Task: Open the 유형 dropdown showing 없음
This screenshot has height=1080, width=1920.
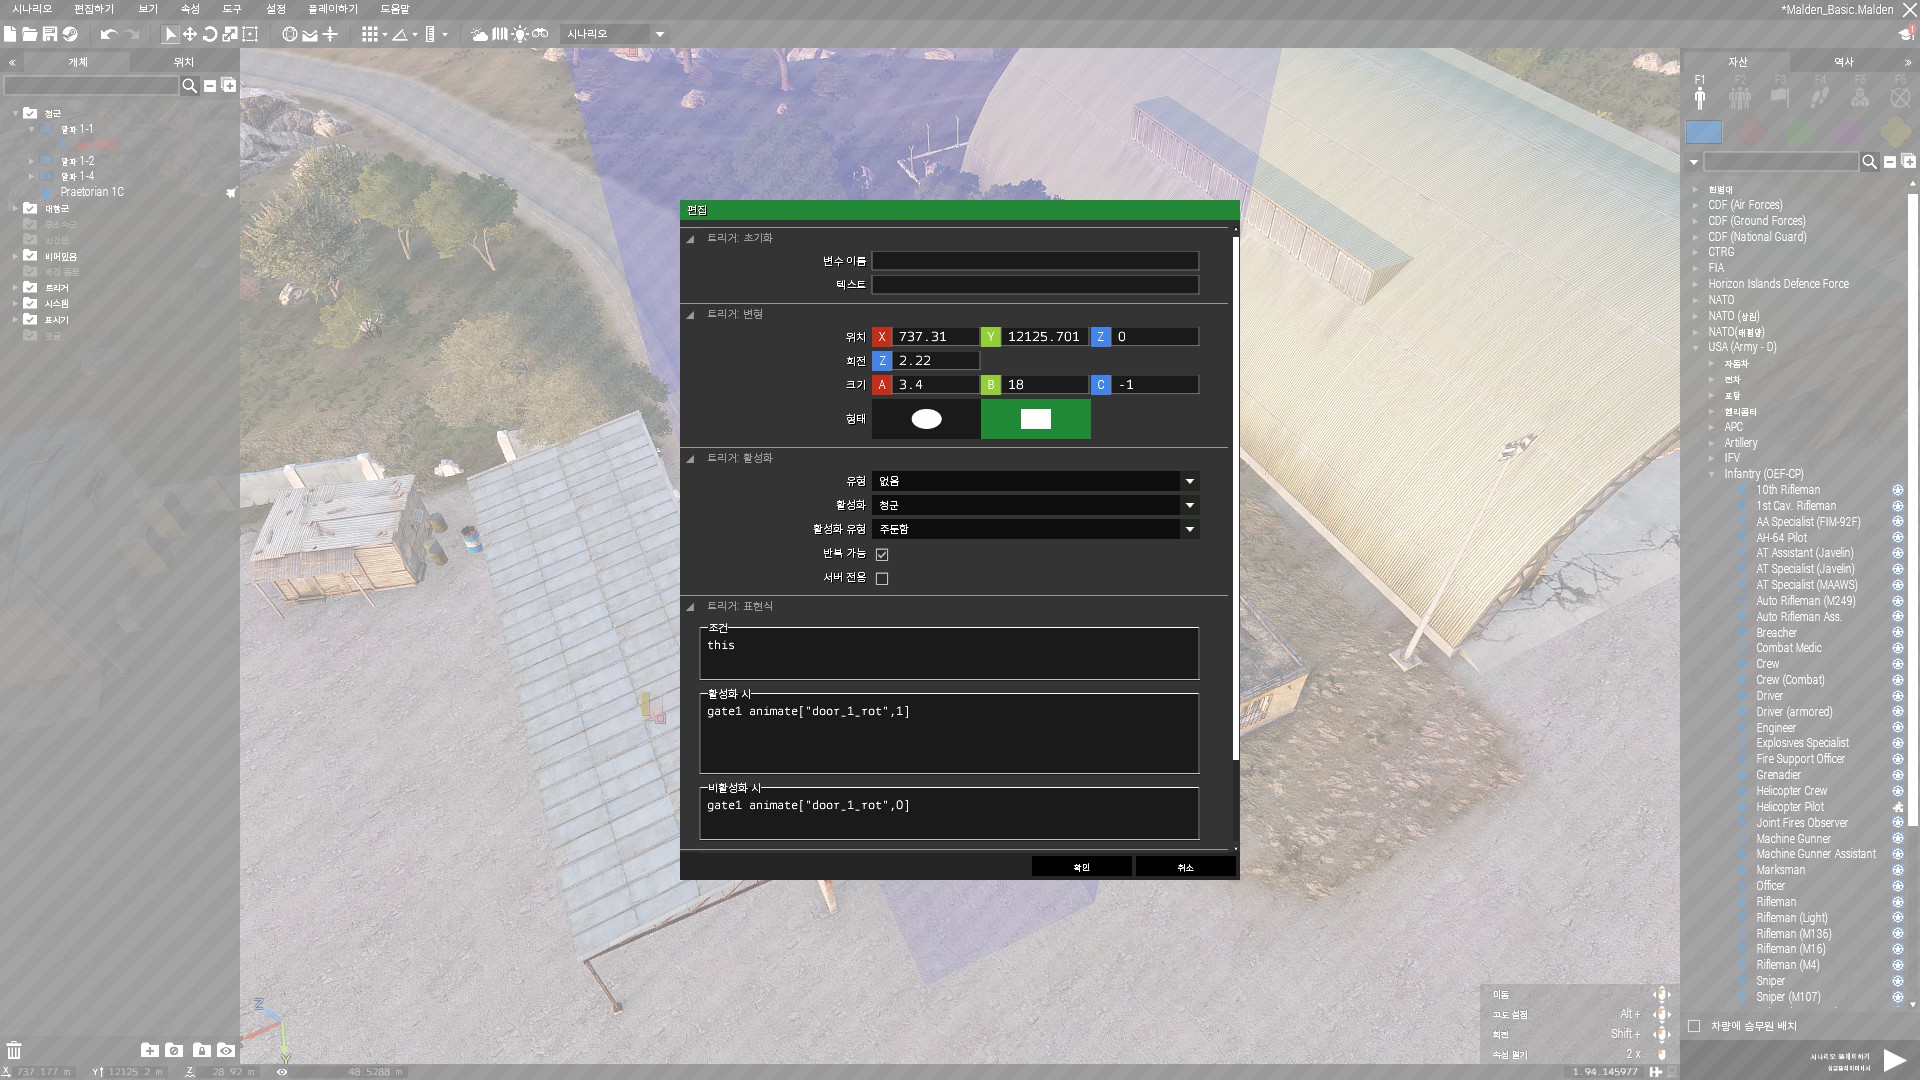Action: coord(1035,481)
